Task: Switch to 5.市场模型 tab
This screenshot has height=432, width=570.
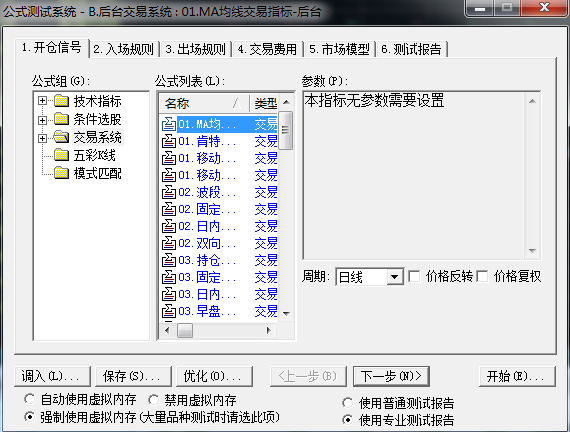Action: coord(340,49)
